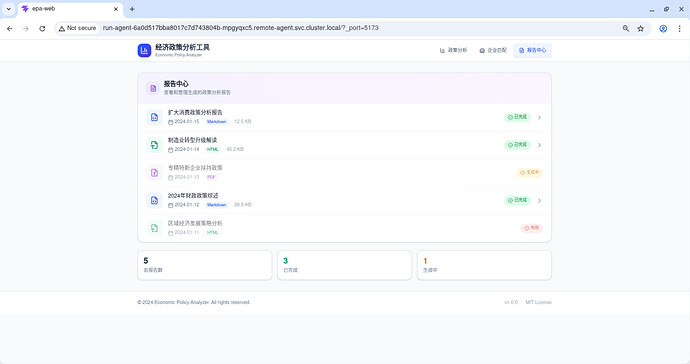Screen dimensions: 690x364
Task: Click the purple 报告中心 header document icon
Action: coord(153,88)
